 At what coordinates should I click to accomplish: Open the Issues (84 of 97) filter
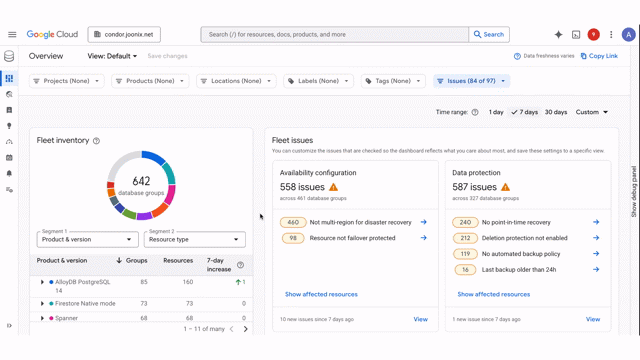471,81
